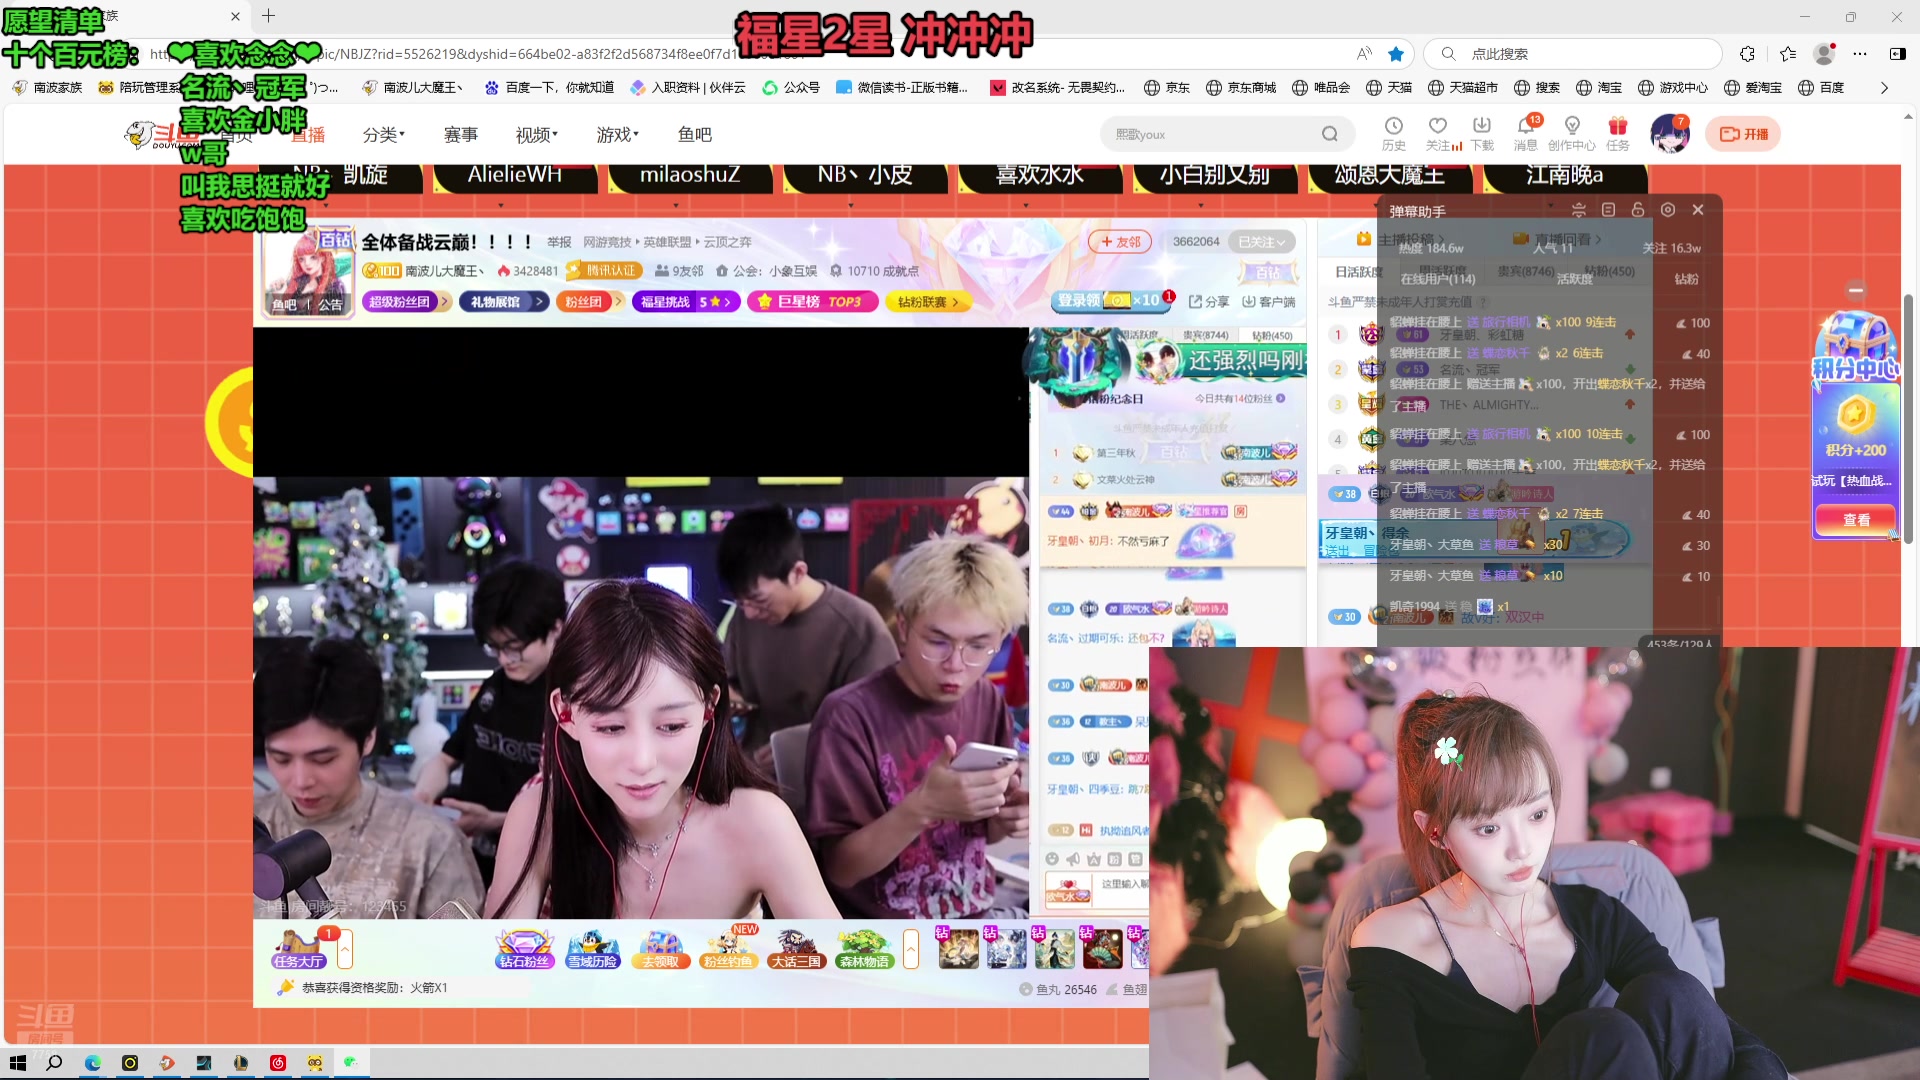Click the 森林物语 game icon

tap(864, 948)
